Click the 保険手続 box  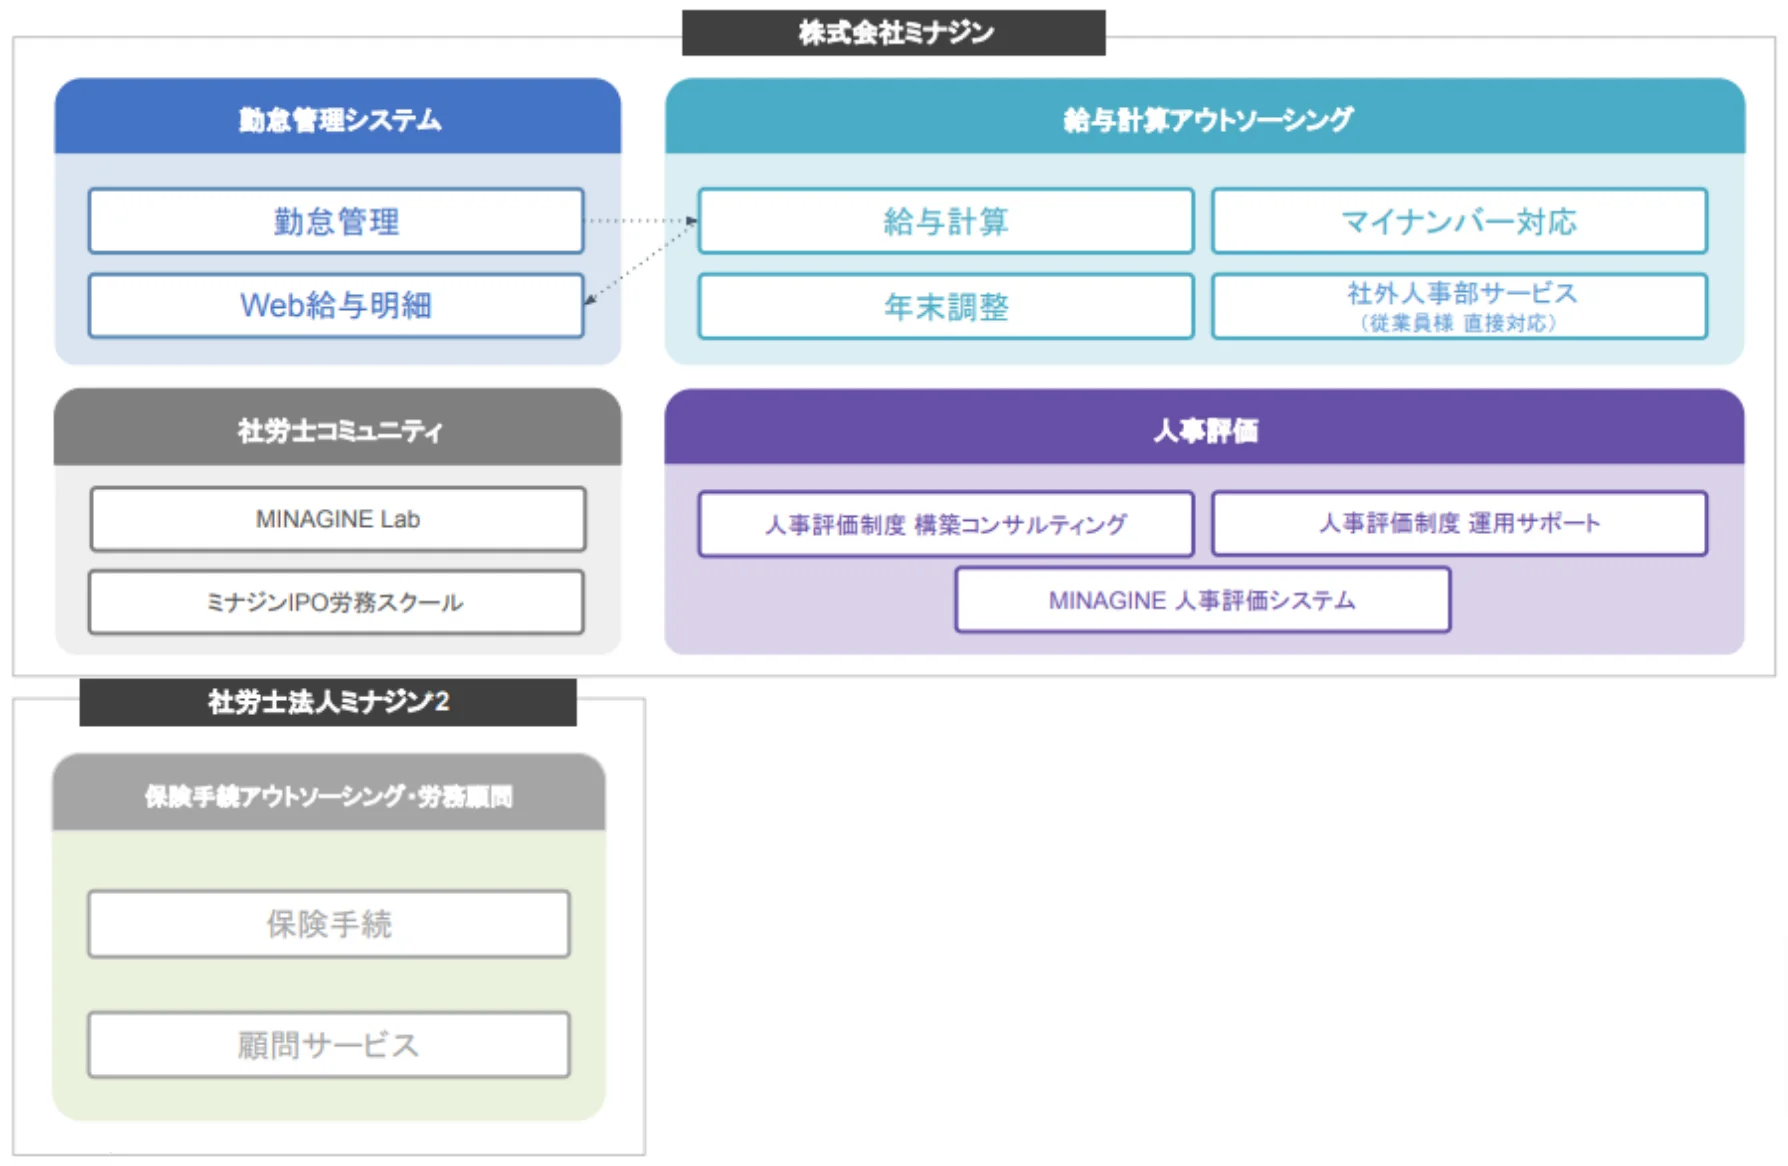click(329, 924)
